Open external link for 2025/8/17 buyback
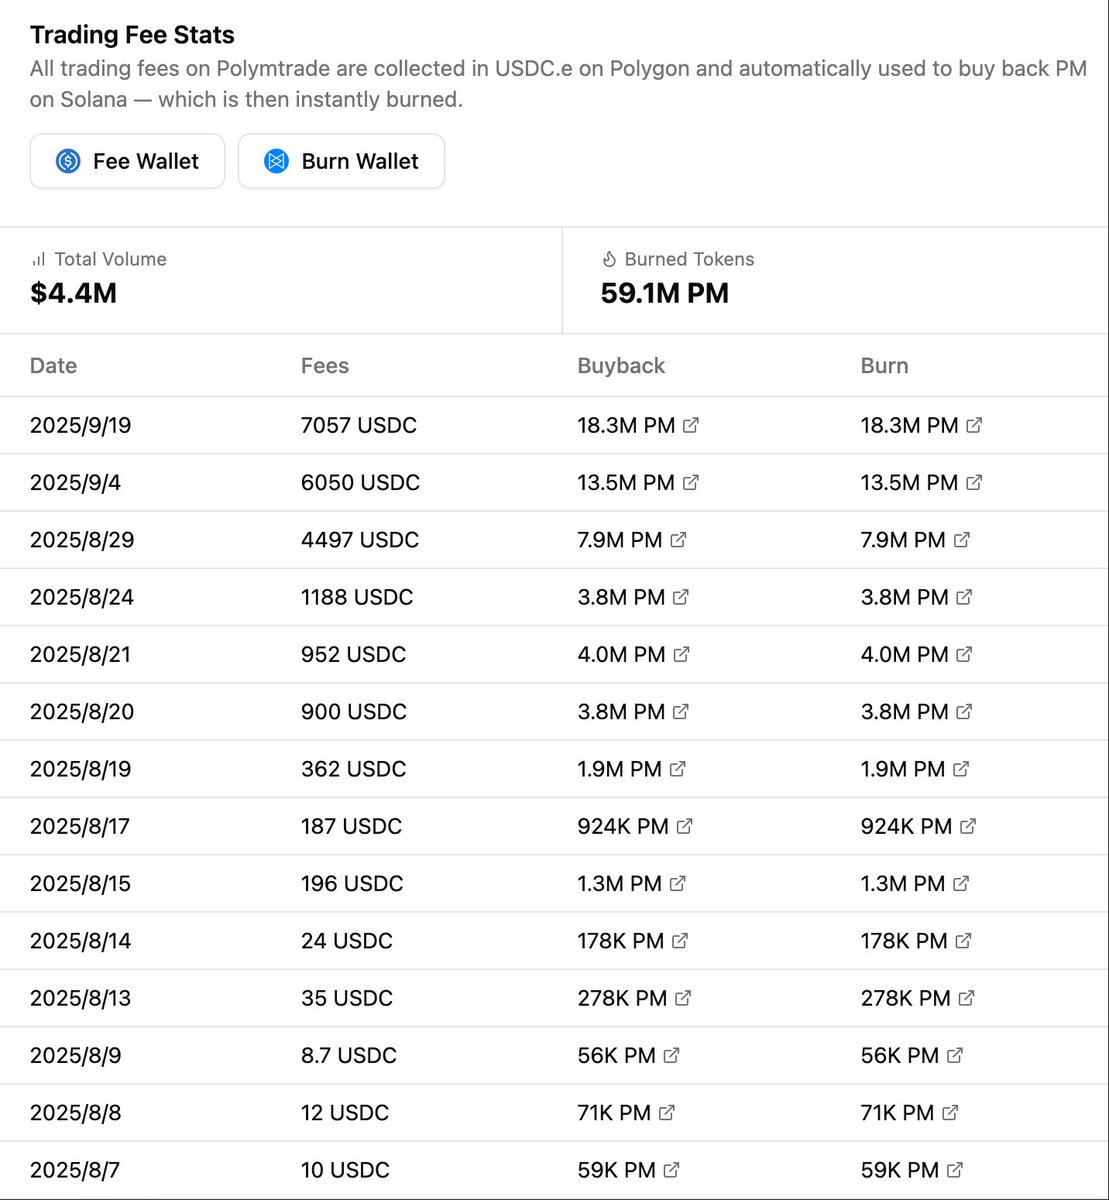1109x1200 pixels. (685, 826)
